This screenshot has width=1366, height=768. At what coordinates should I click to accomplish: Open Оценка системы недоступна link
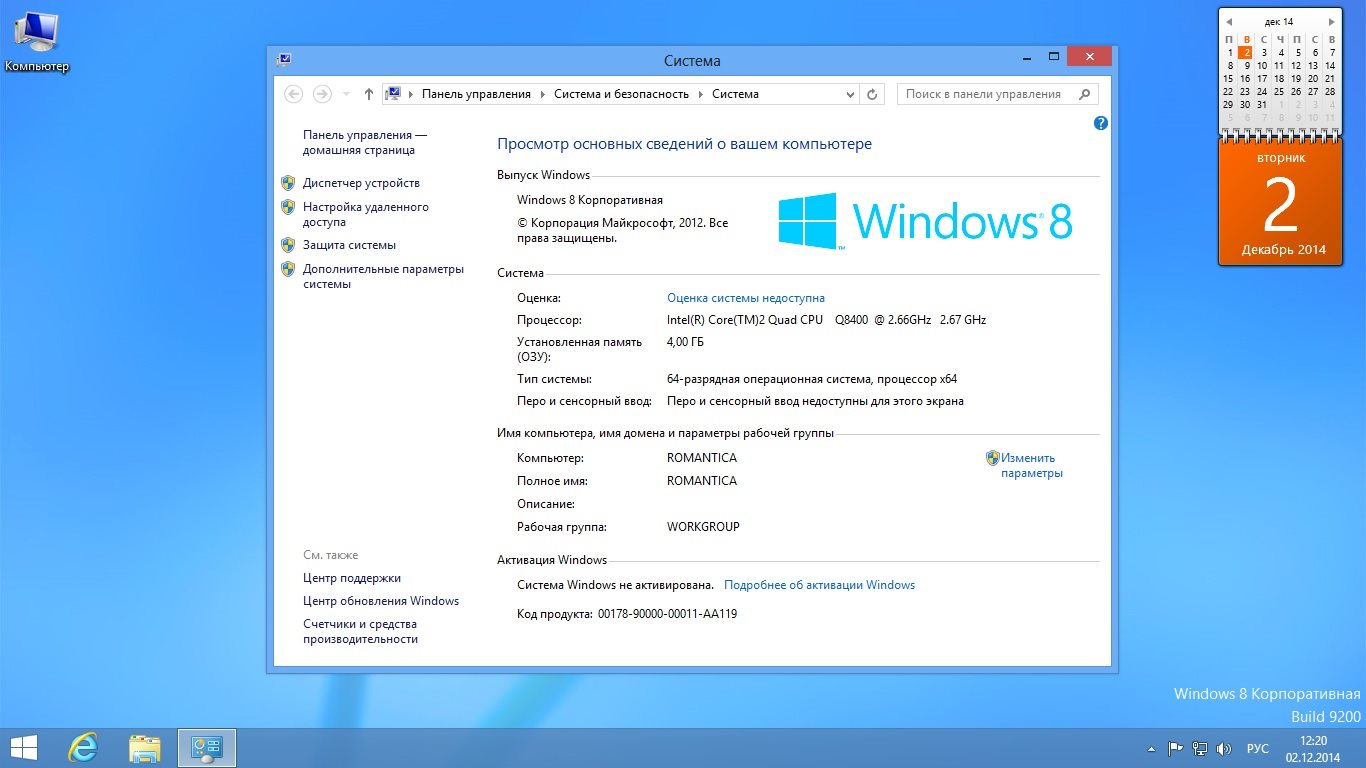click(x=746, y=298)
